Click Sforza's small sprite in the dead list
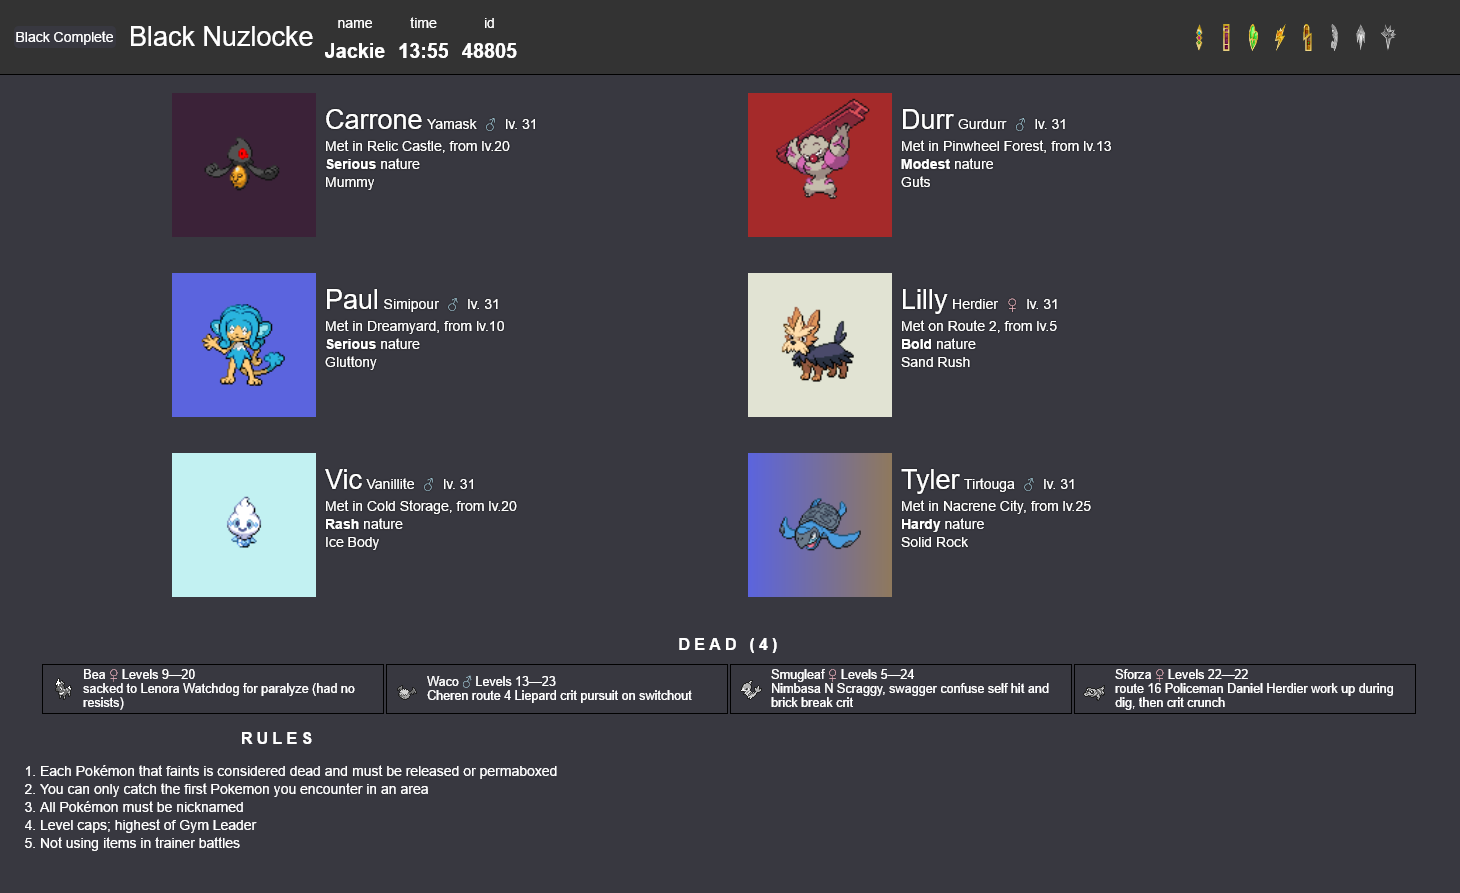 (1095, 692)
